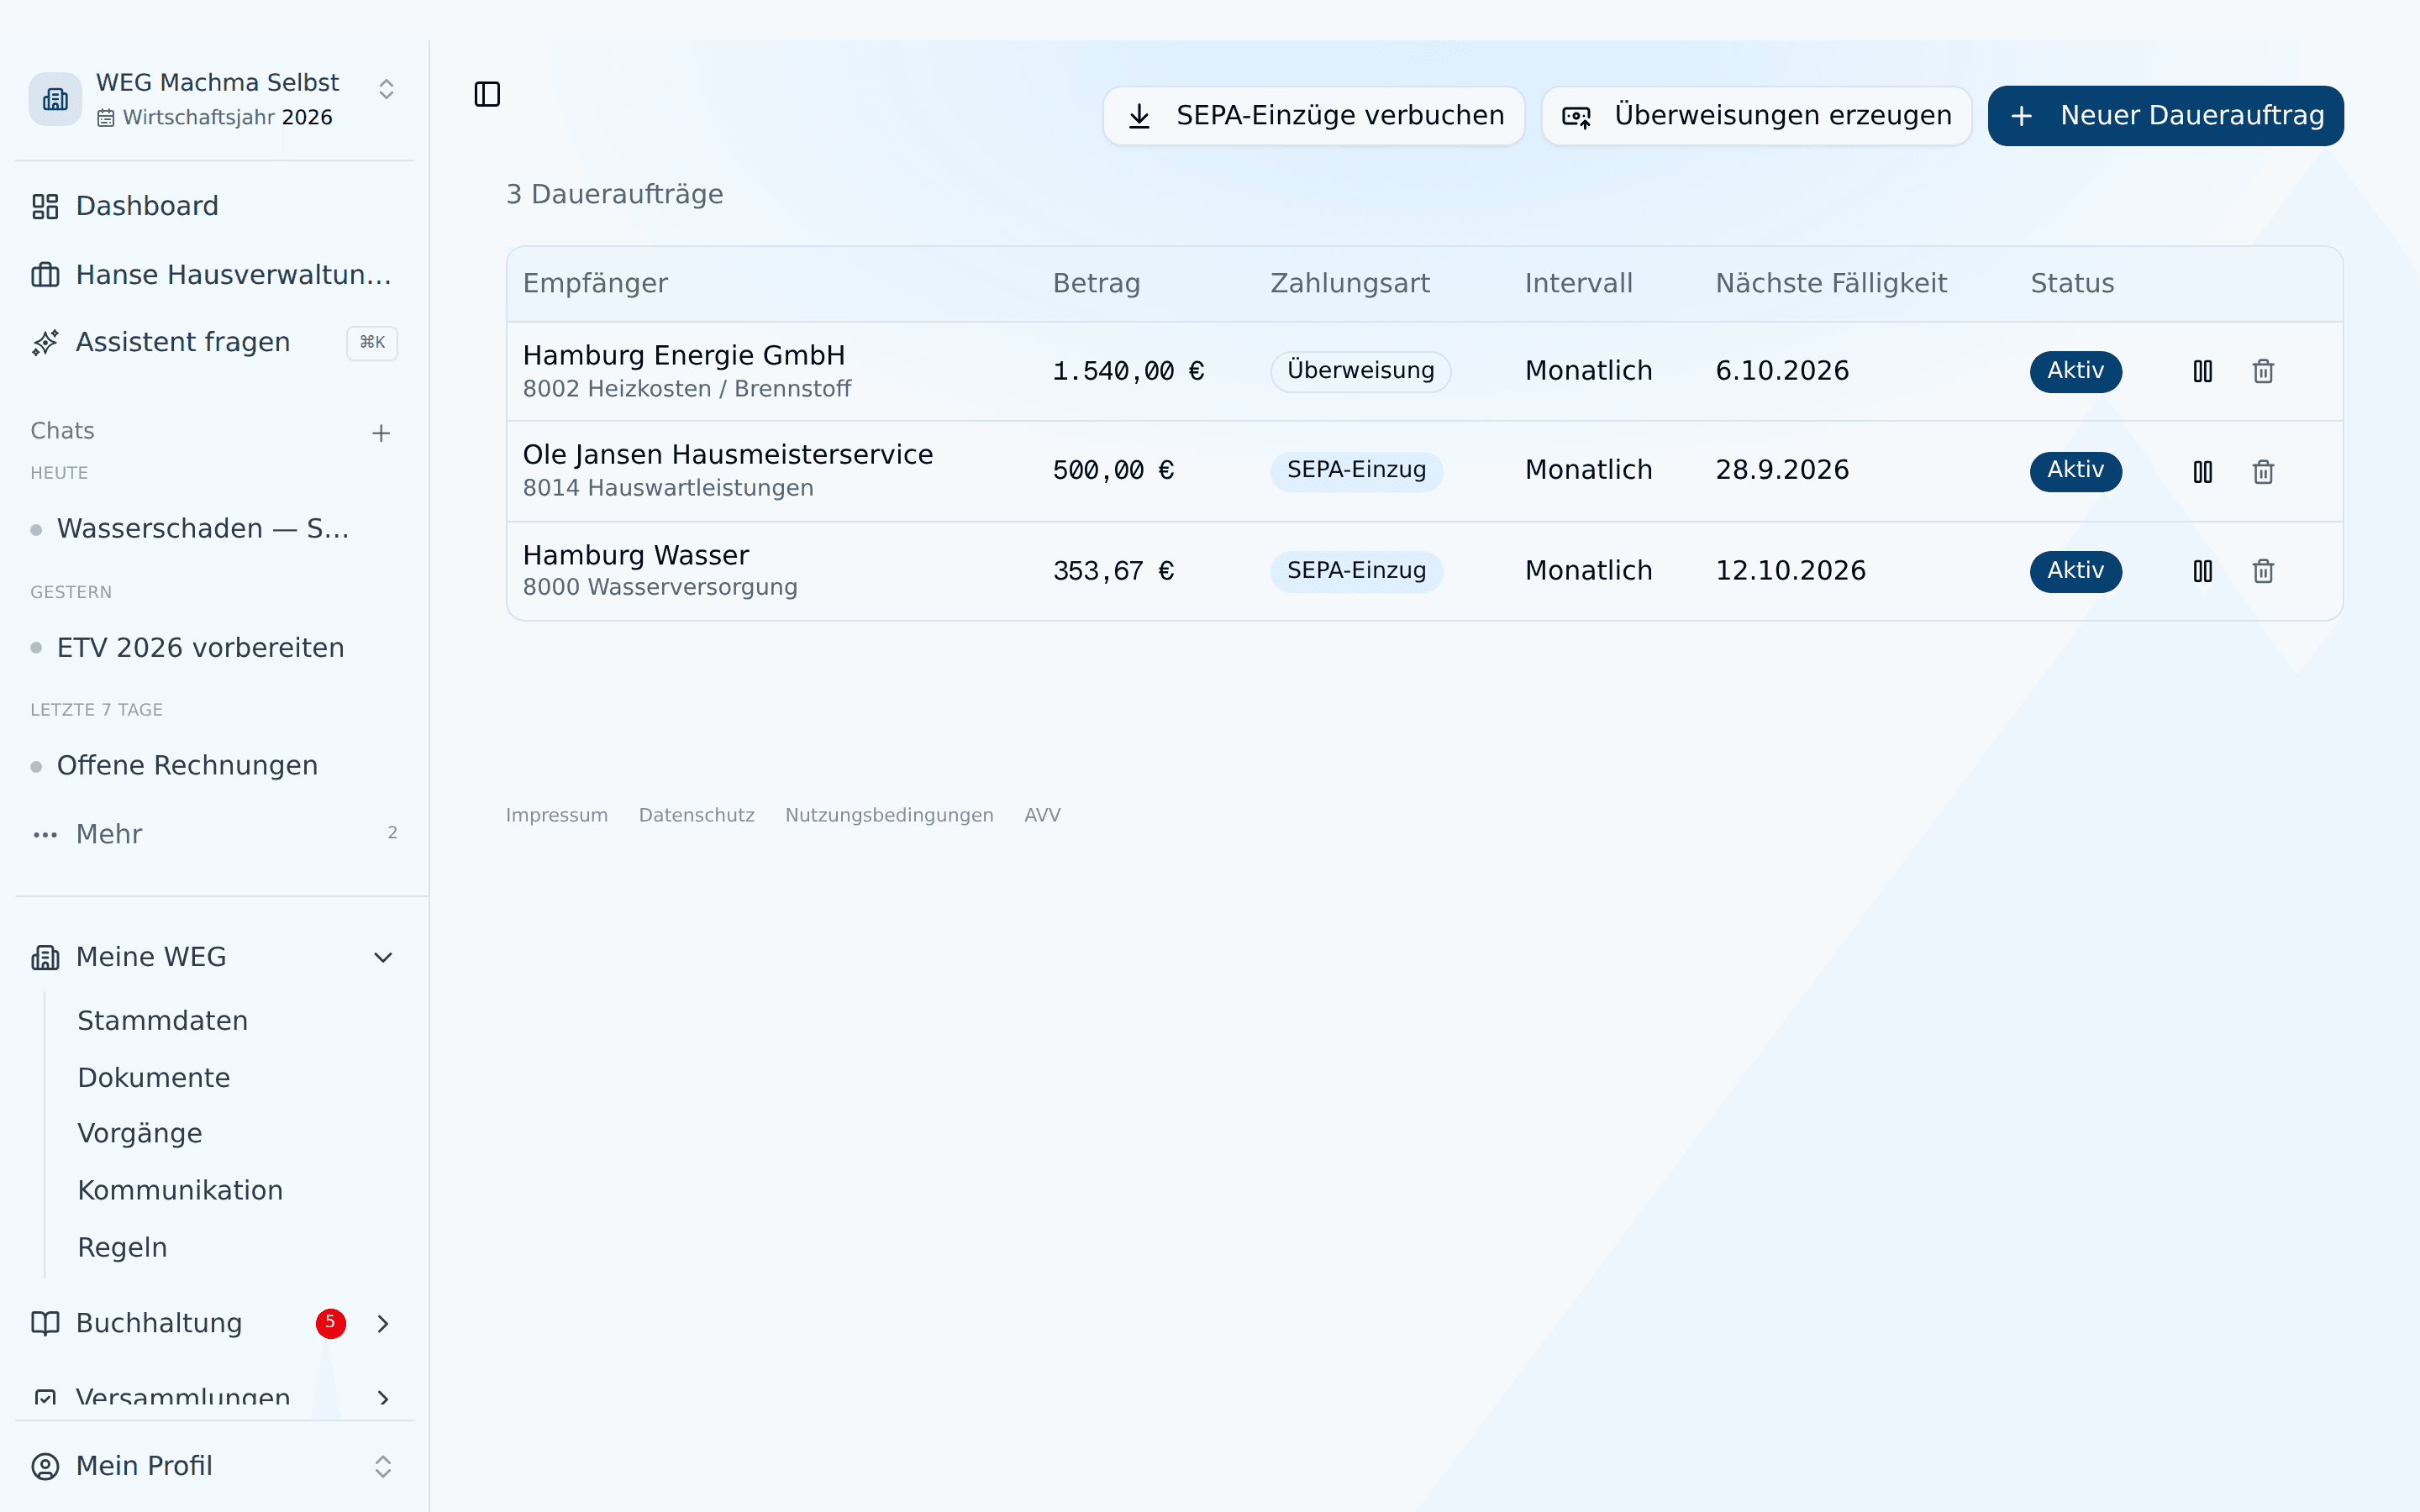The image size is (2420, 1512).
Task: Delete the Ole Jansen Hausmeisterservice standing order
Action: tap(2263, 471)
